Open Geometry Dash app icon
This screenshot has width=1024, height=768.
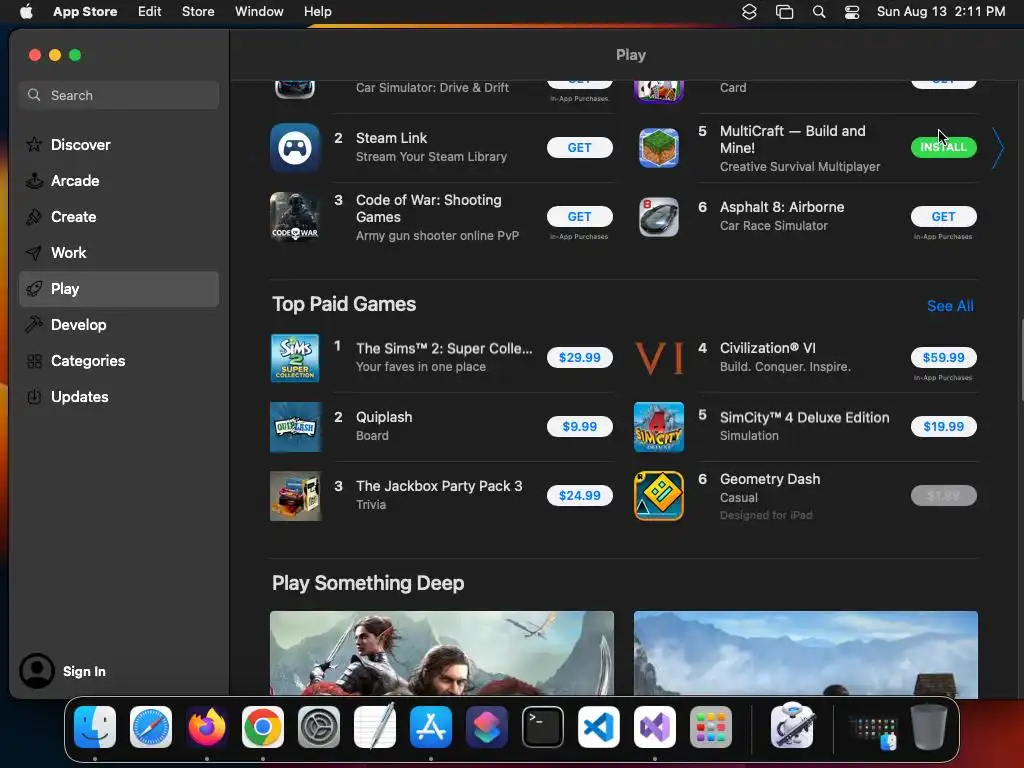pyautogui.click(x=658, y=496)
